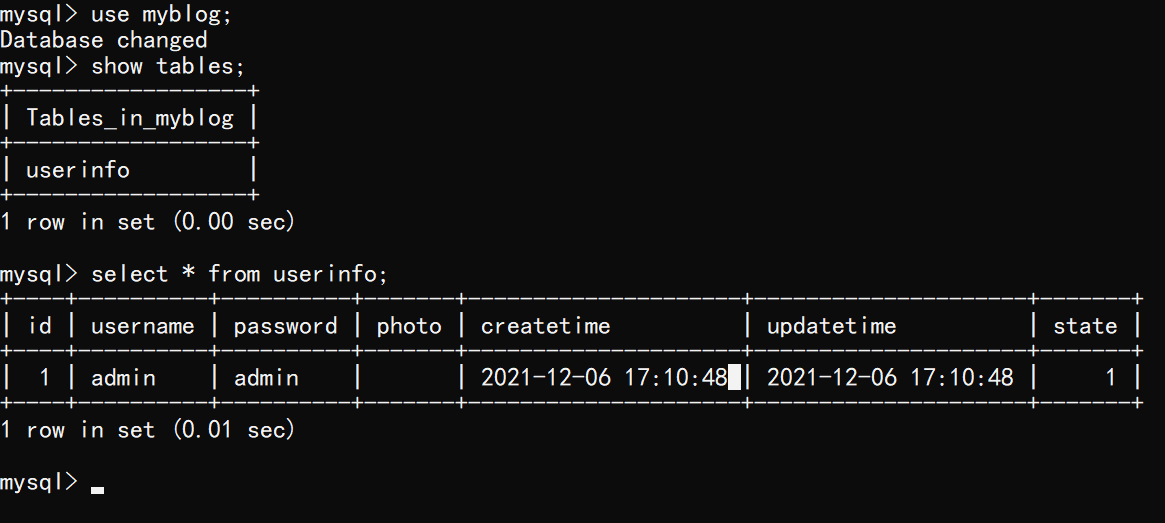Screen dimensions: 1165x523
Task: Click the updatetime column header
Action: (831, 326)
